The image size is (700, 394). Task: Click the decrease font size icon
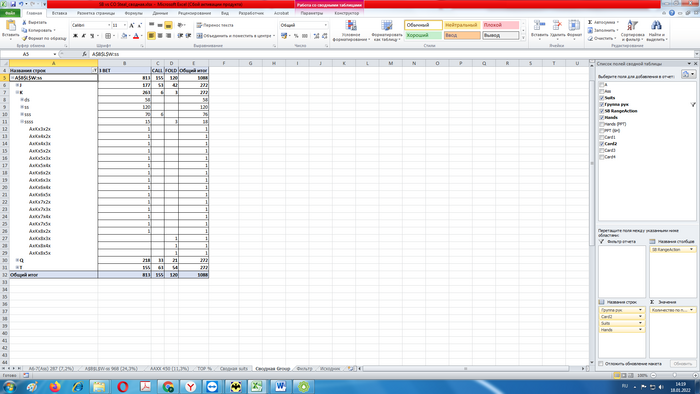(139, 25)
